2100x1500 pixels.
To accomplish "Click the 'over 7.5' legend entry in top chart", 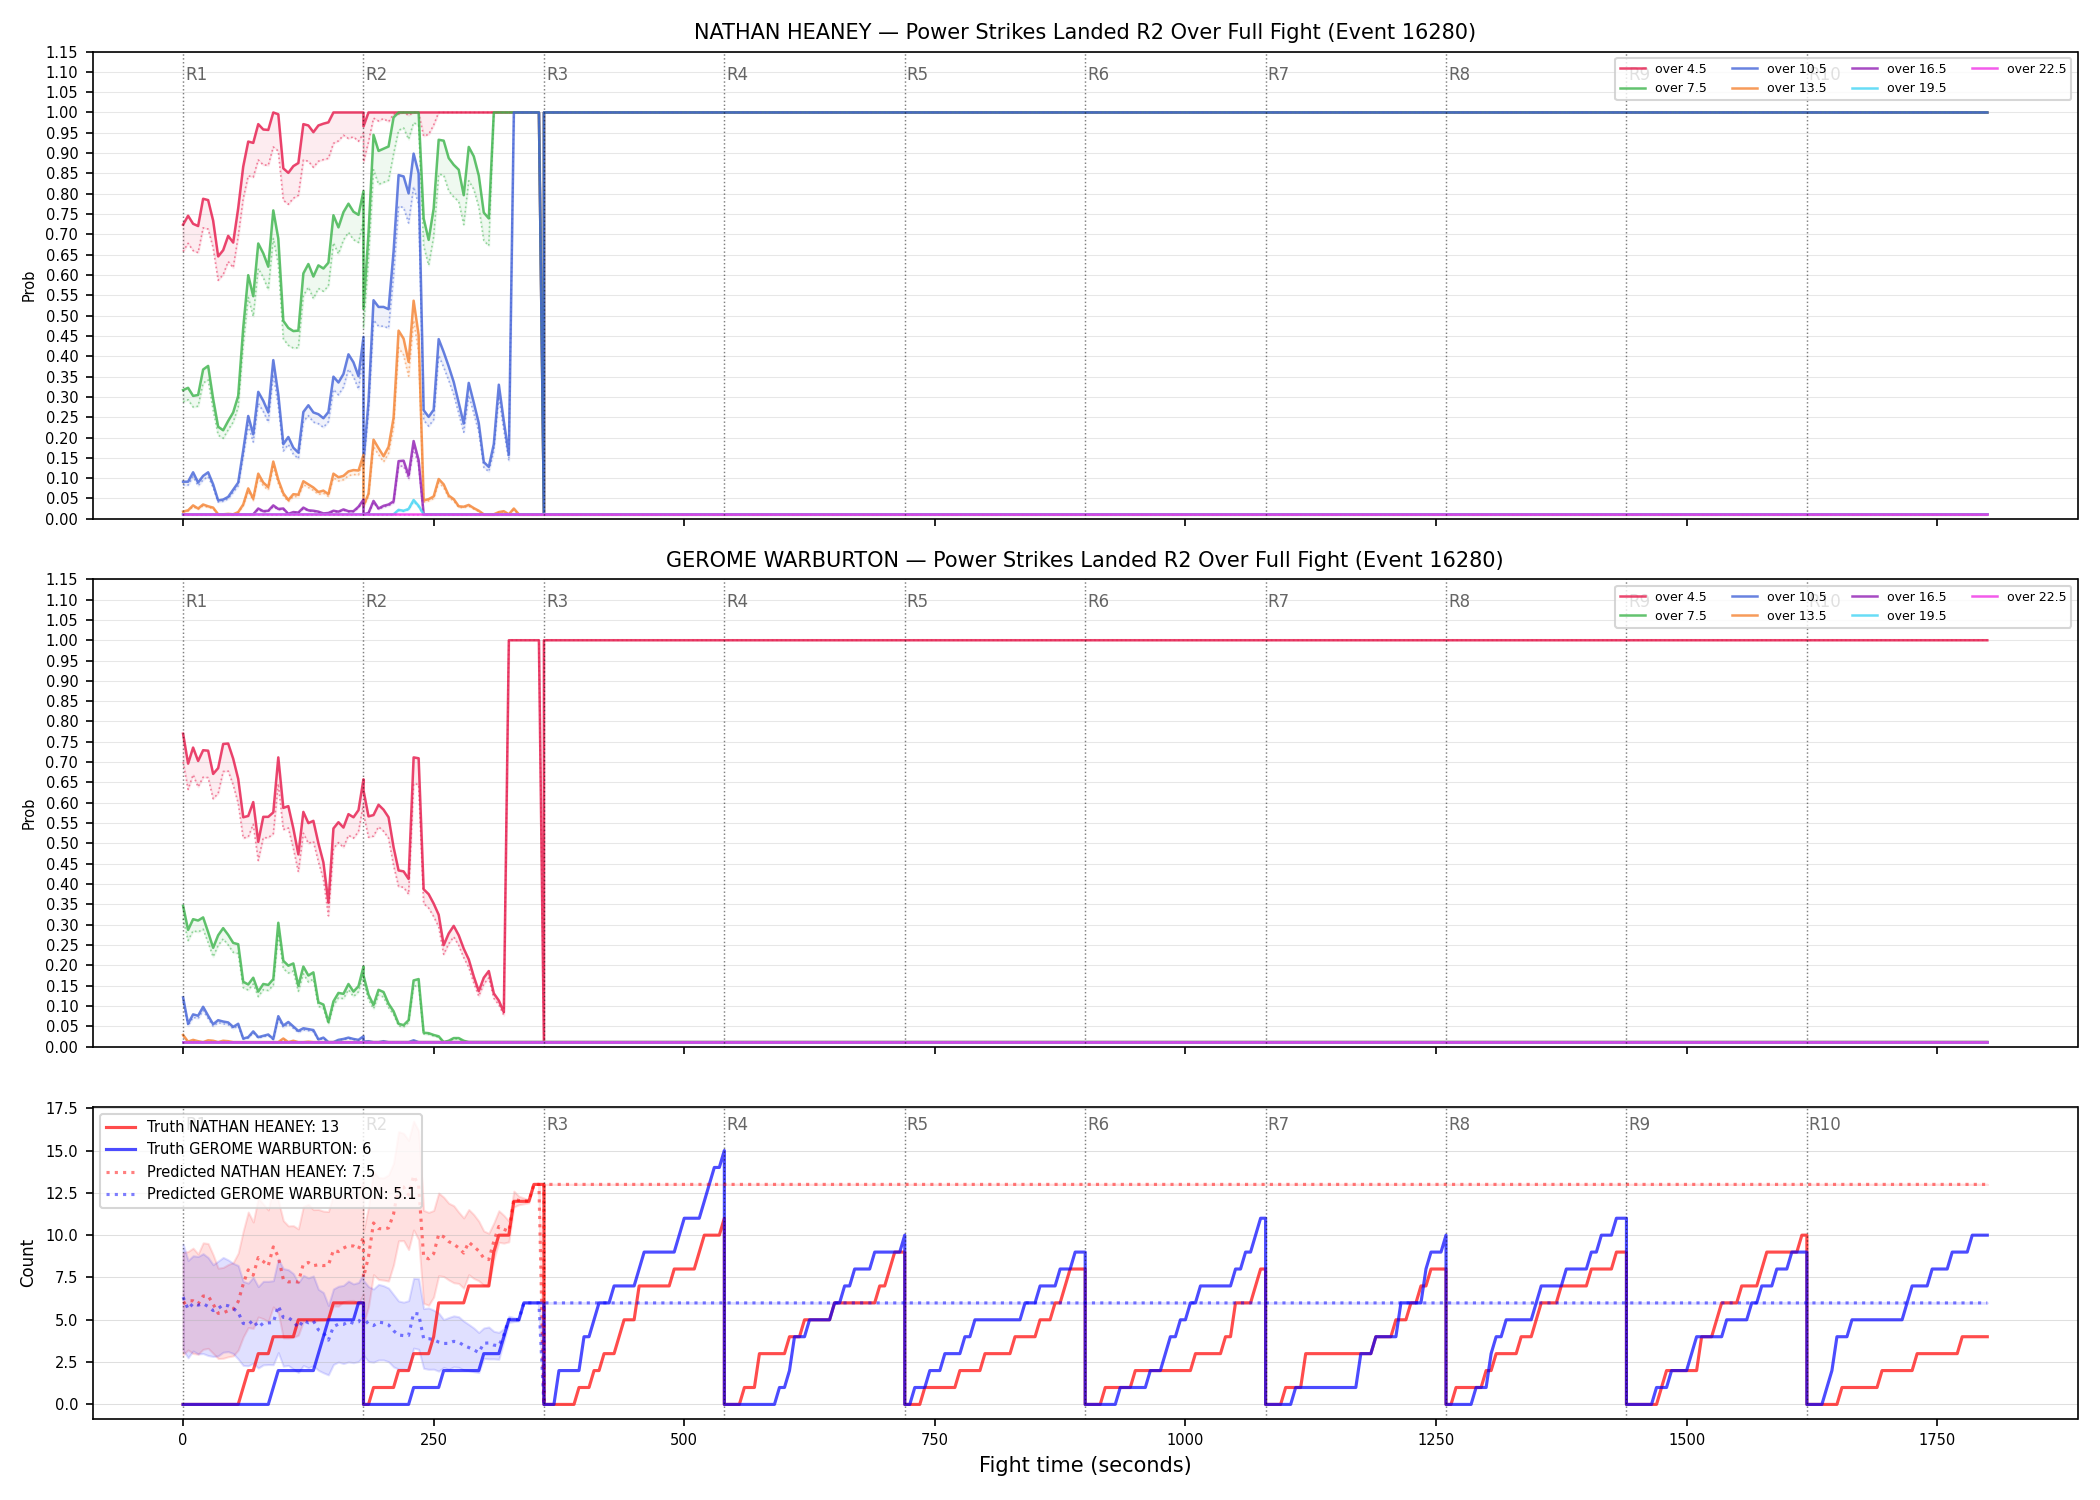I will (1663, 88).
